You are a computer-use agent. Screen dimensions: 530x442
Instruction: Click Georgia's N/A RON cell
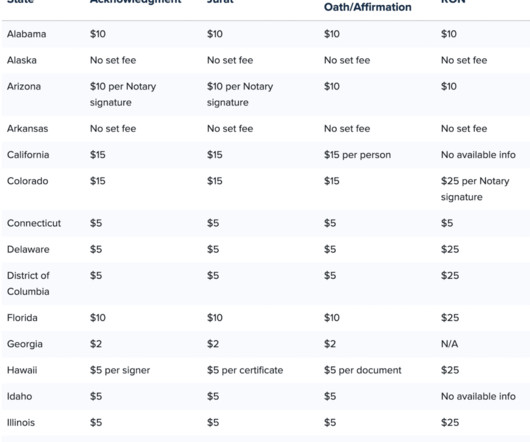(450, 344)
